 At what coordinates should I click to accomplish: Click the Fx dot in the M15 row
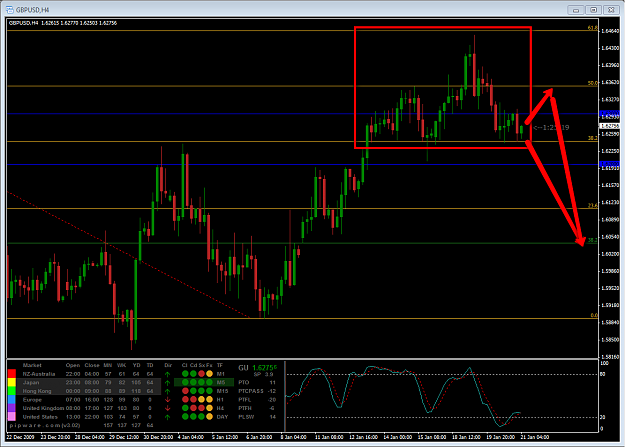click(x=209, y=391)
